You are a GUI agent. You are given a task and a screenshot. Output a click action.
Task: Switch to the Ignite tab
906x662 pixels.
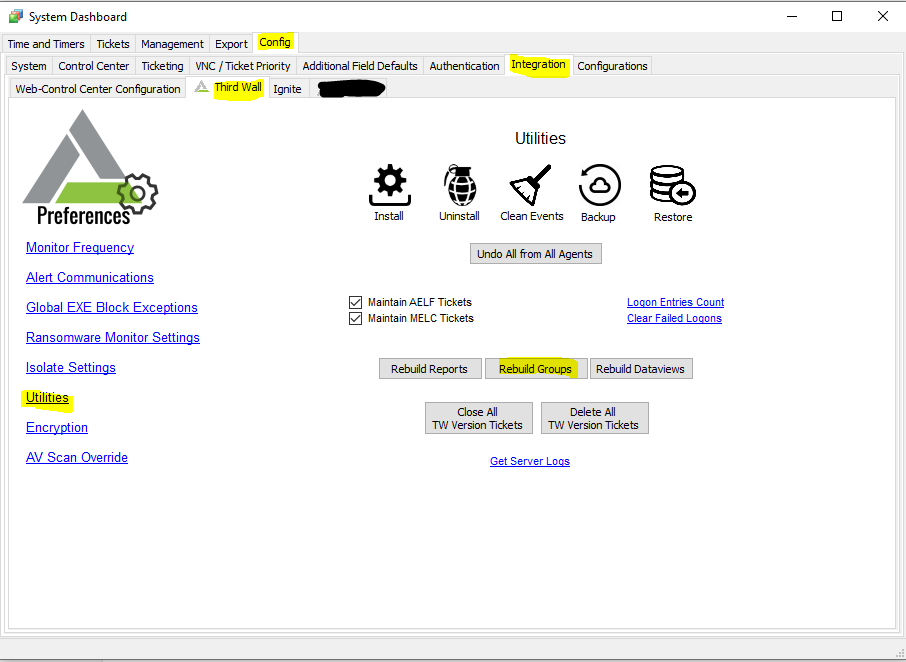[x=287, y=89]
